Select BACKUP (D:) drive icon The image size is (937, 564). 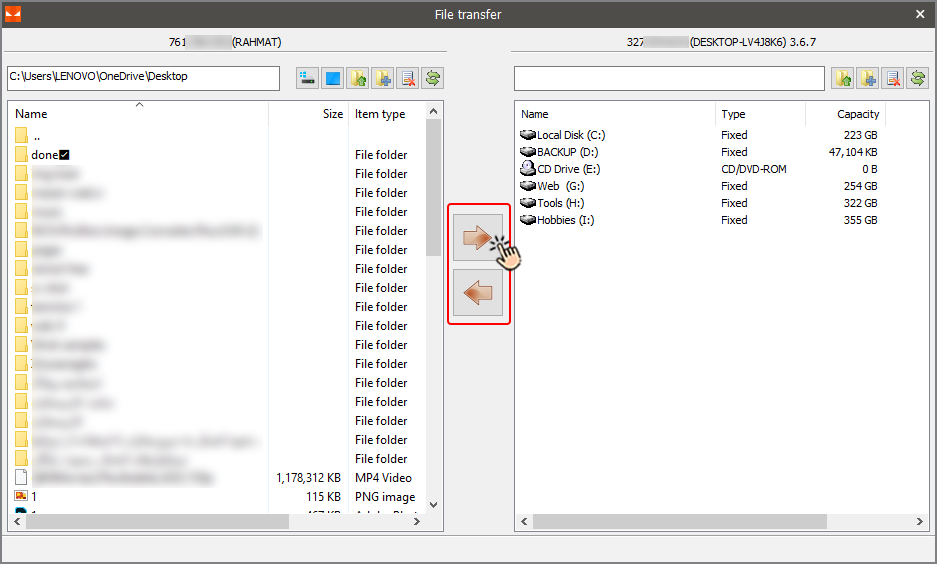[528, 152]
